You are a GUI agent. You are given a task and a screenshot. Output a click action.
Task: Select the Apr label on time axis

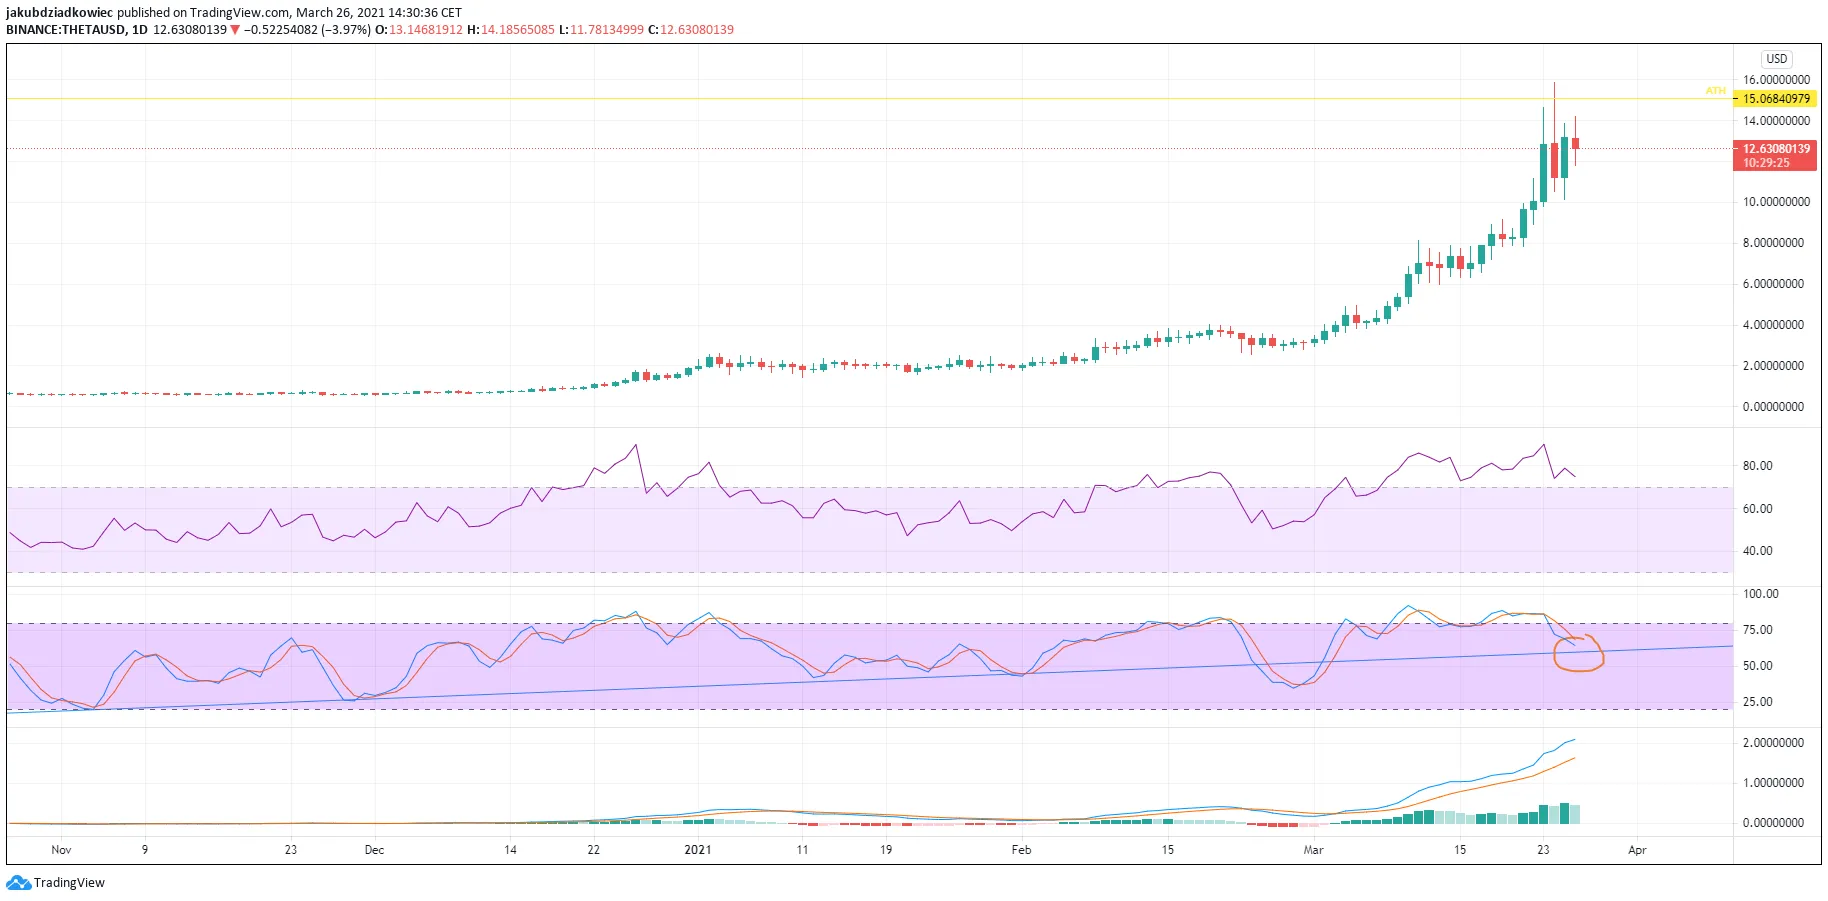pos(1637,850)
